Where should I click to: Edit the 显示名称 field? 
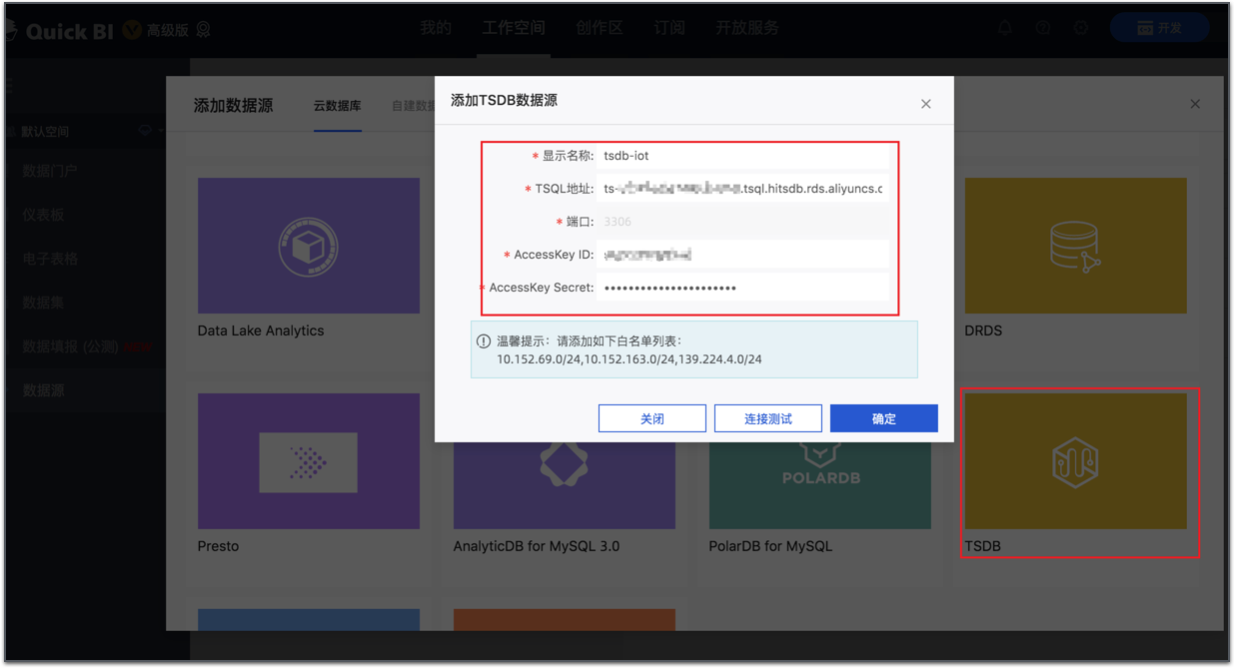[x=743, y=156]
